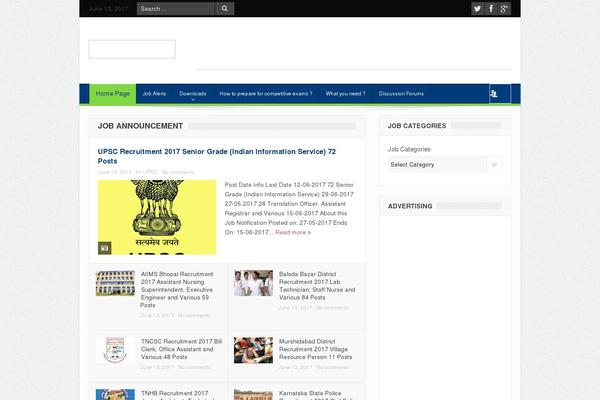
Task: Open AIIMS Bhopal Recruitment 2017 article
Action: pos(177,290)
